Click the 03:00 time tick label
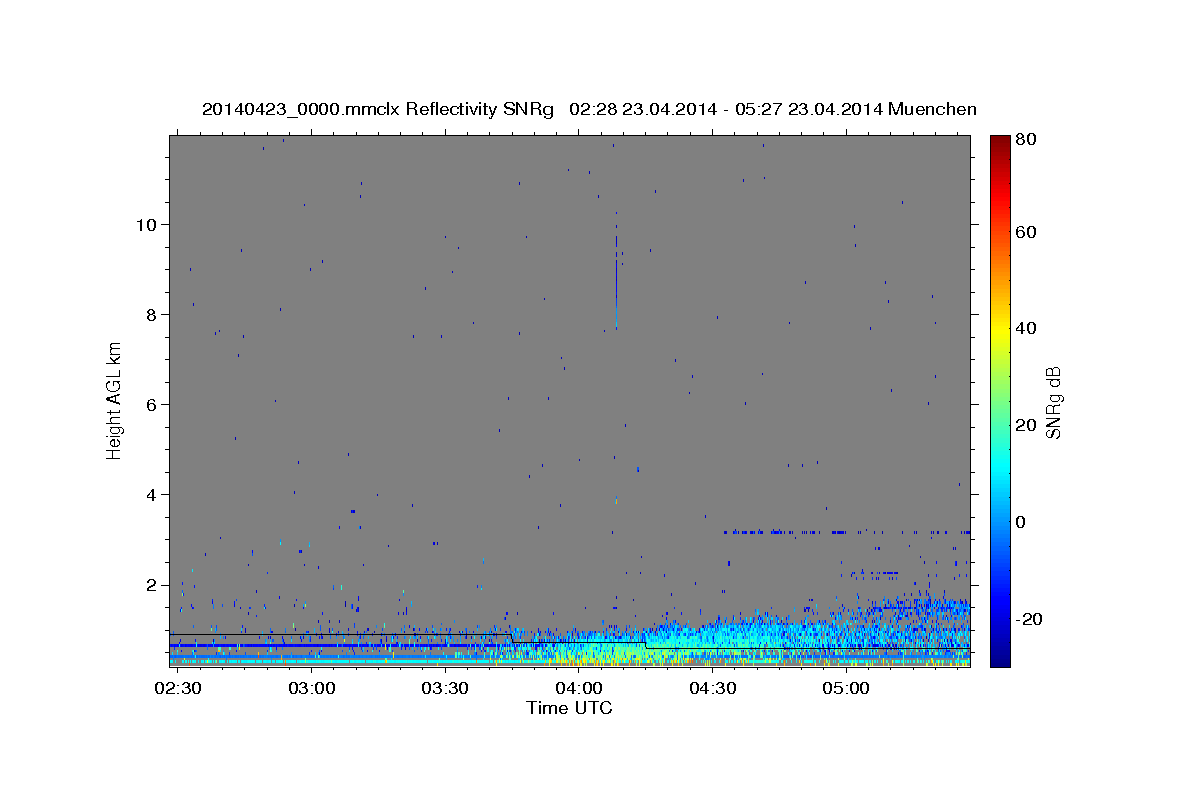Screen dimensions: 1200x800 coord(312,689)
